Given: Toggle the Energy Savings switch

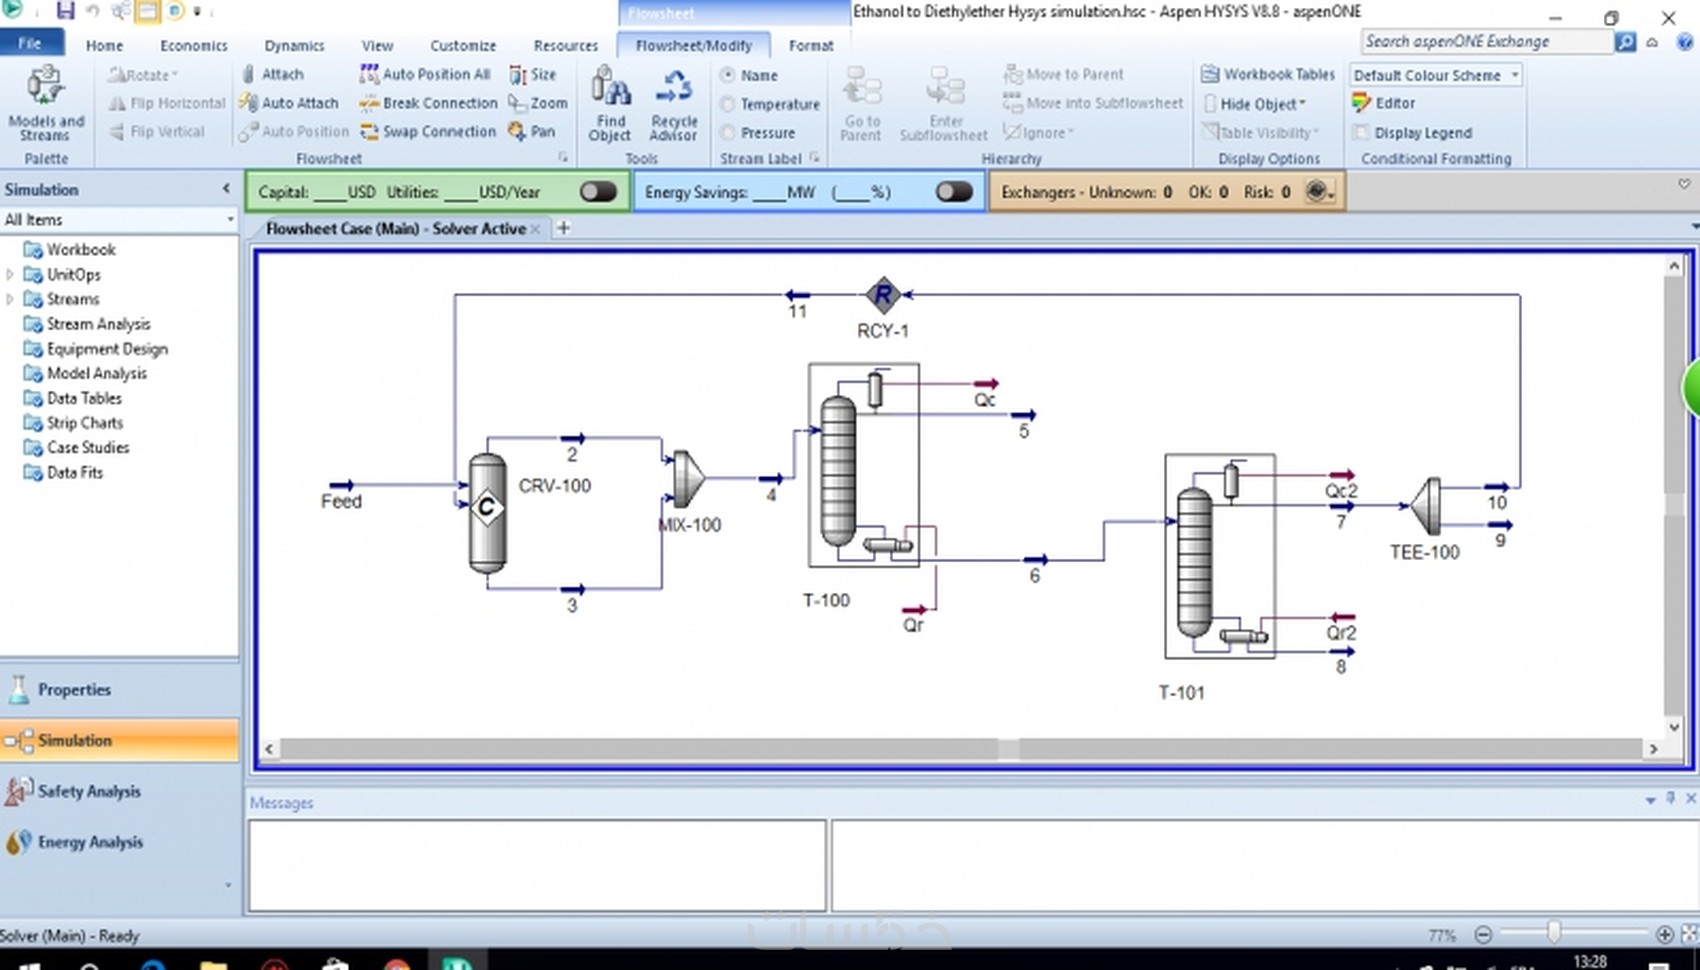Looking at the screenshot, I should (x=954, y=191).
